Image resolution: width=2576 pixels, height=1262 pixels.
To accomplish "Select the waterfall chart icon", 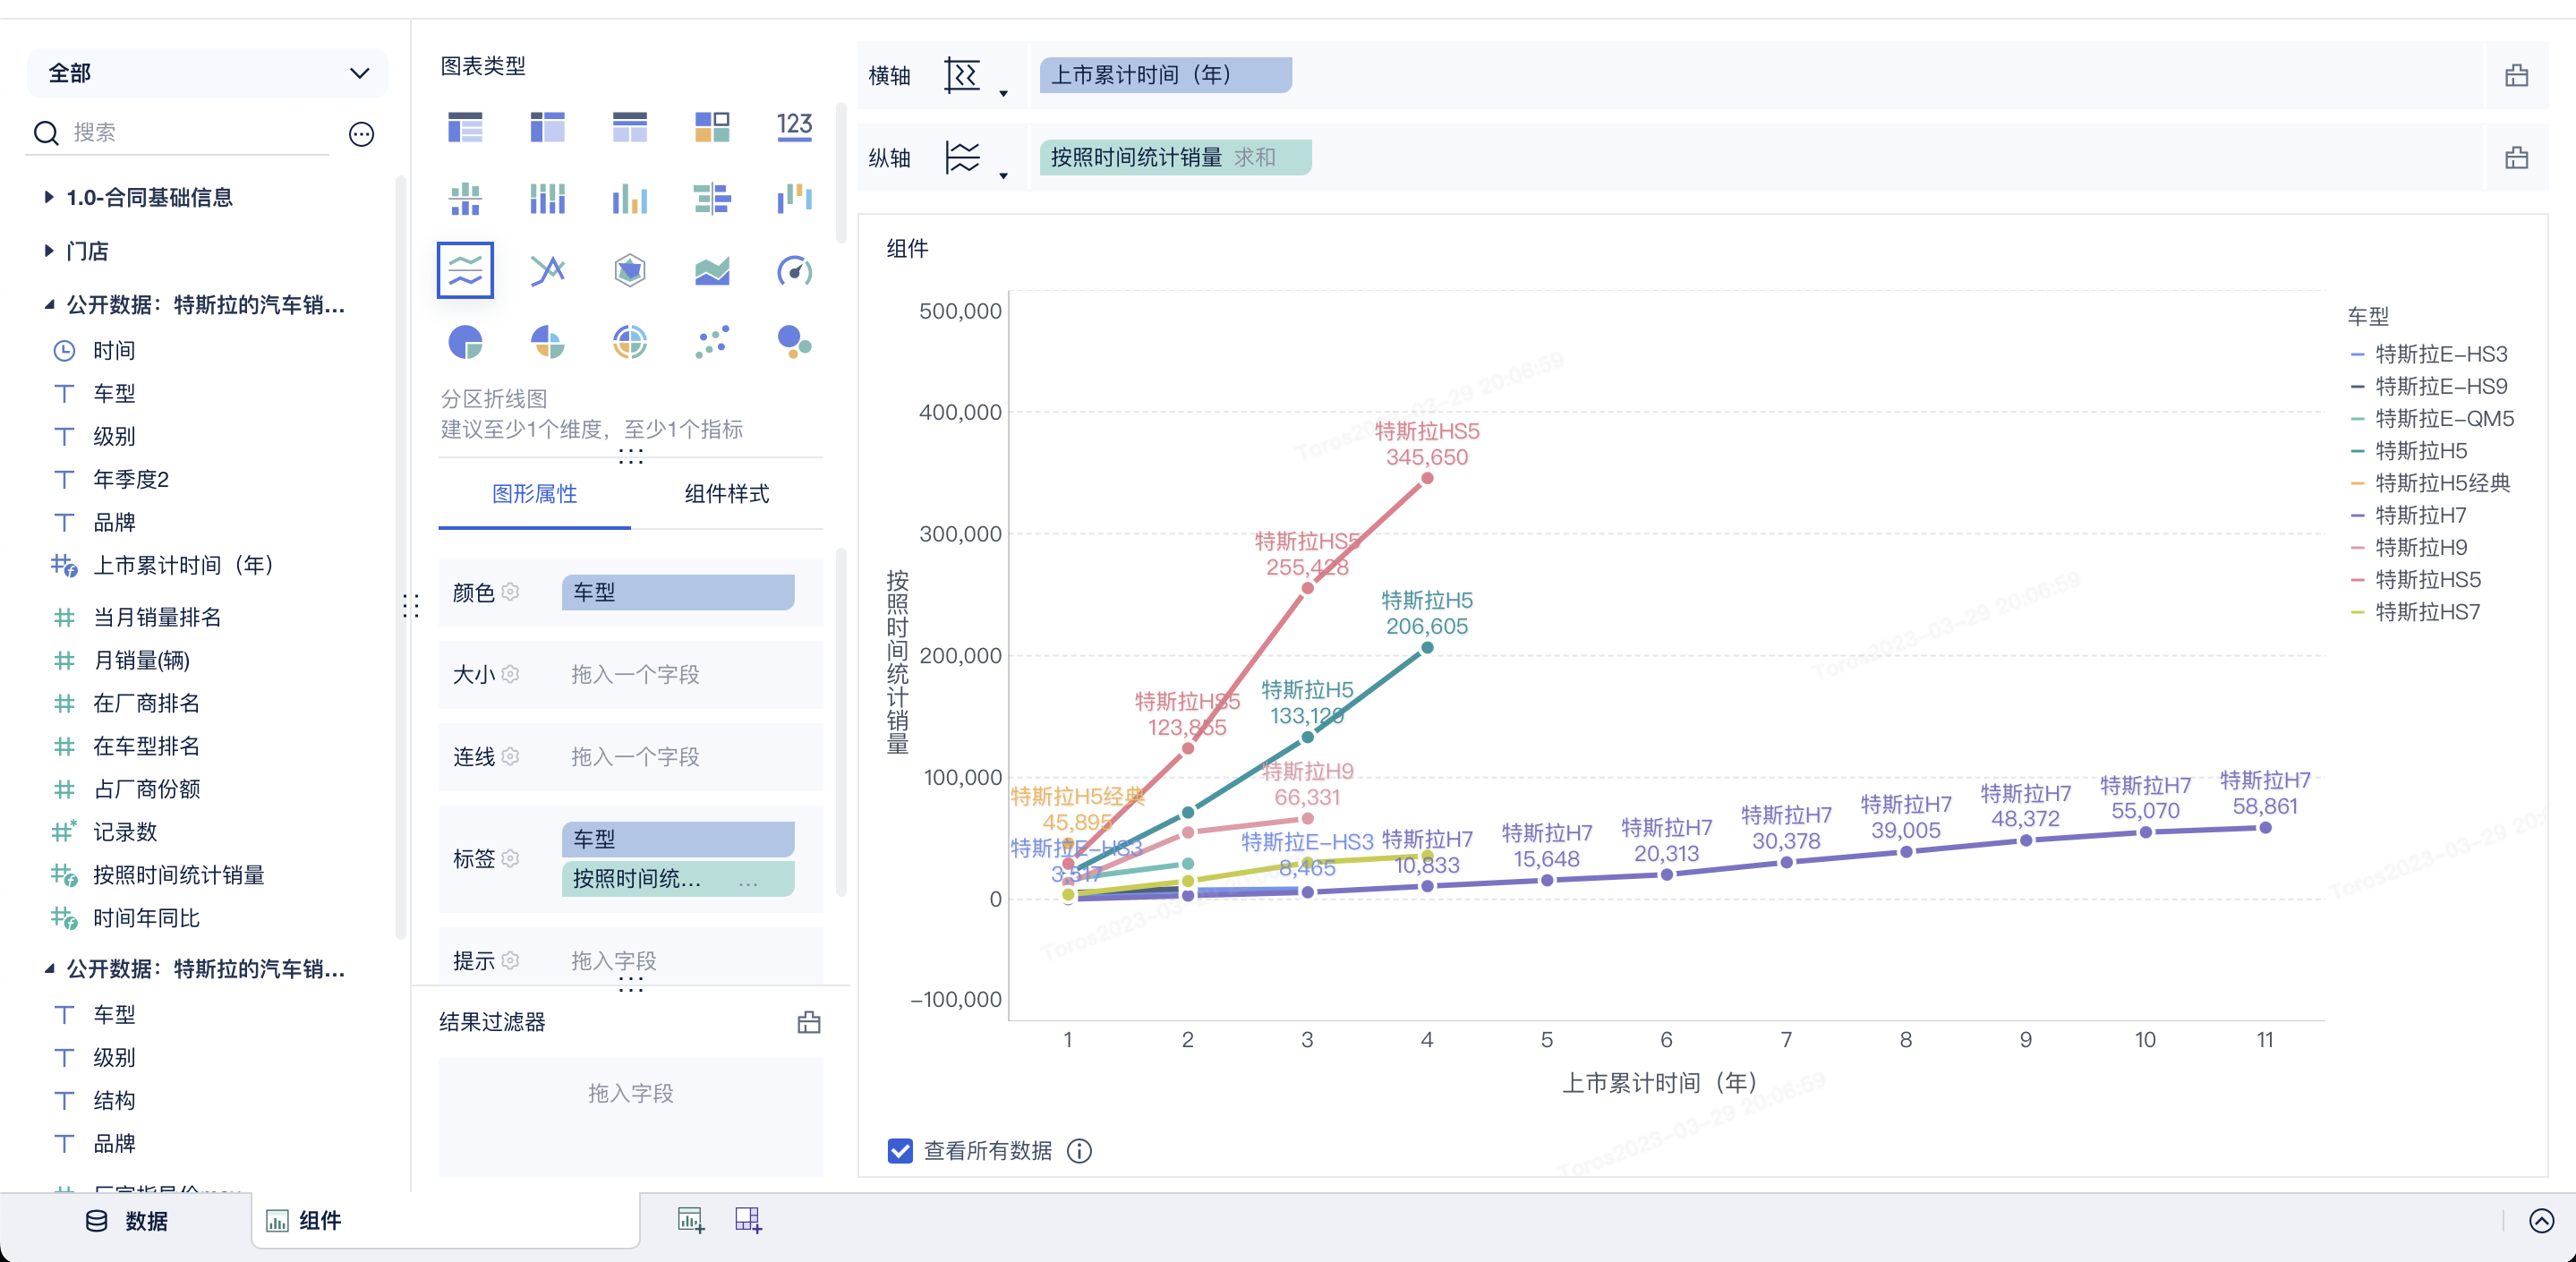I will [794, 199].
